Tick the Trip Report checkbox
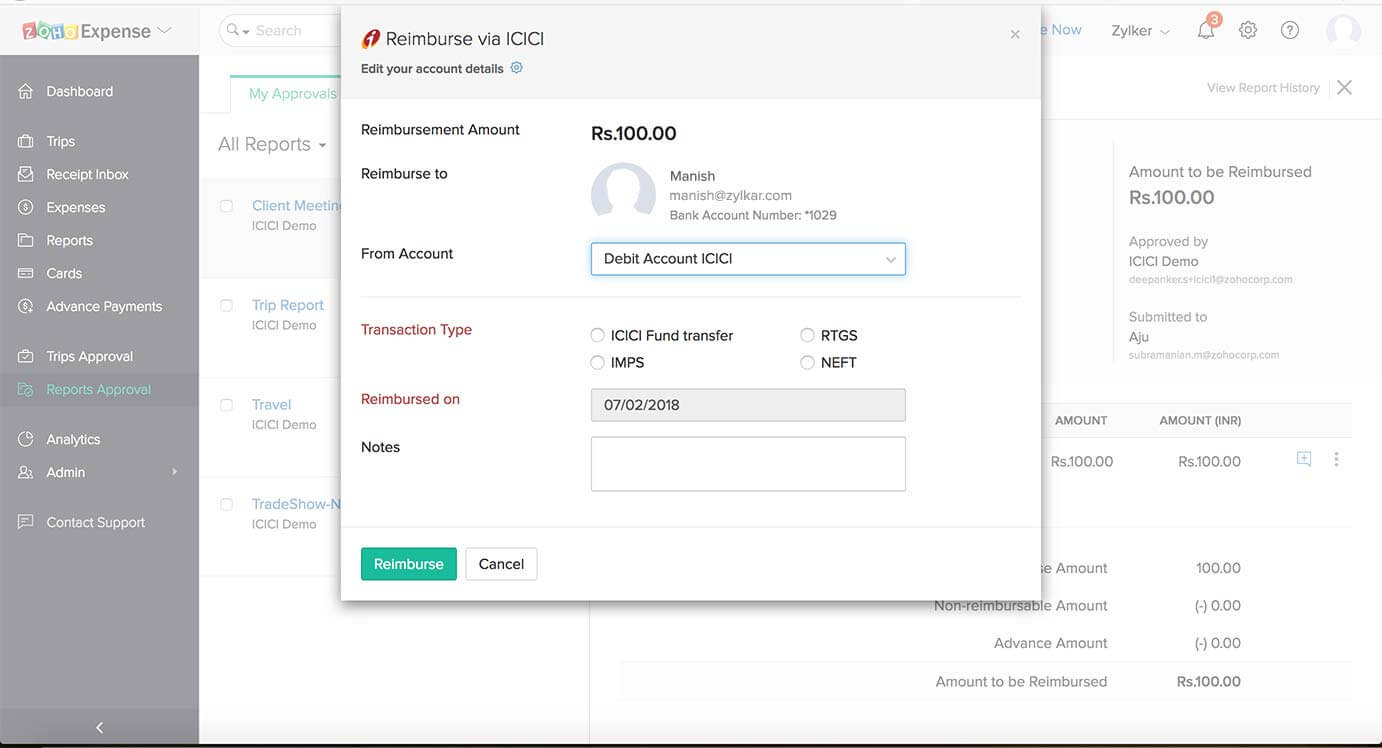This screenshot has height=748, width=1382. [x=227, y=305]
